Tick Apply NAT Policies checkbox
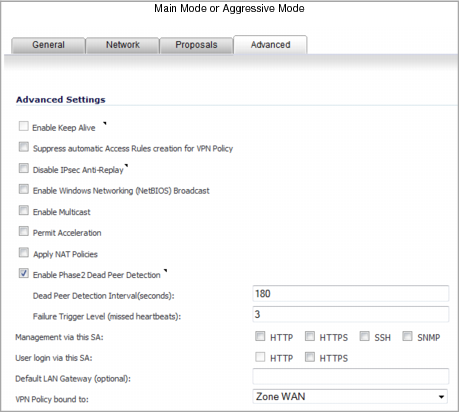The width and height of the screenshot is (460, 412). (23, 252)
